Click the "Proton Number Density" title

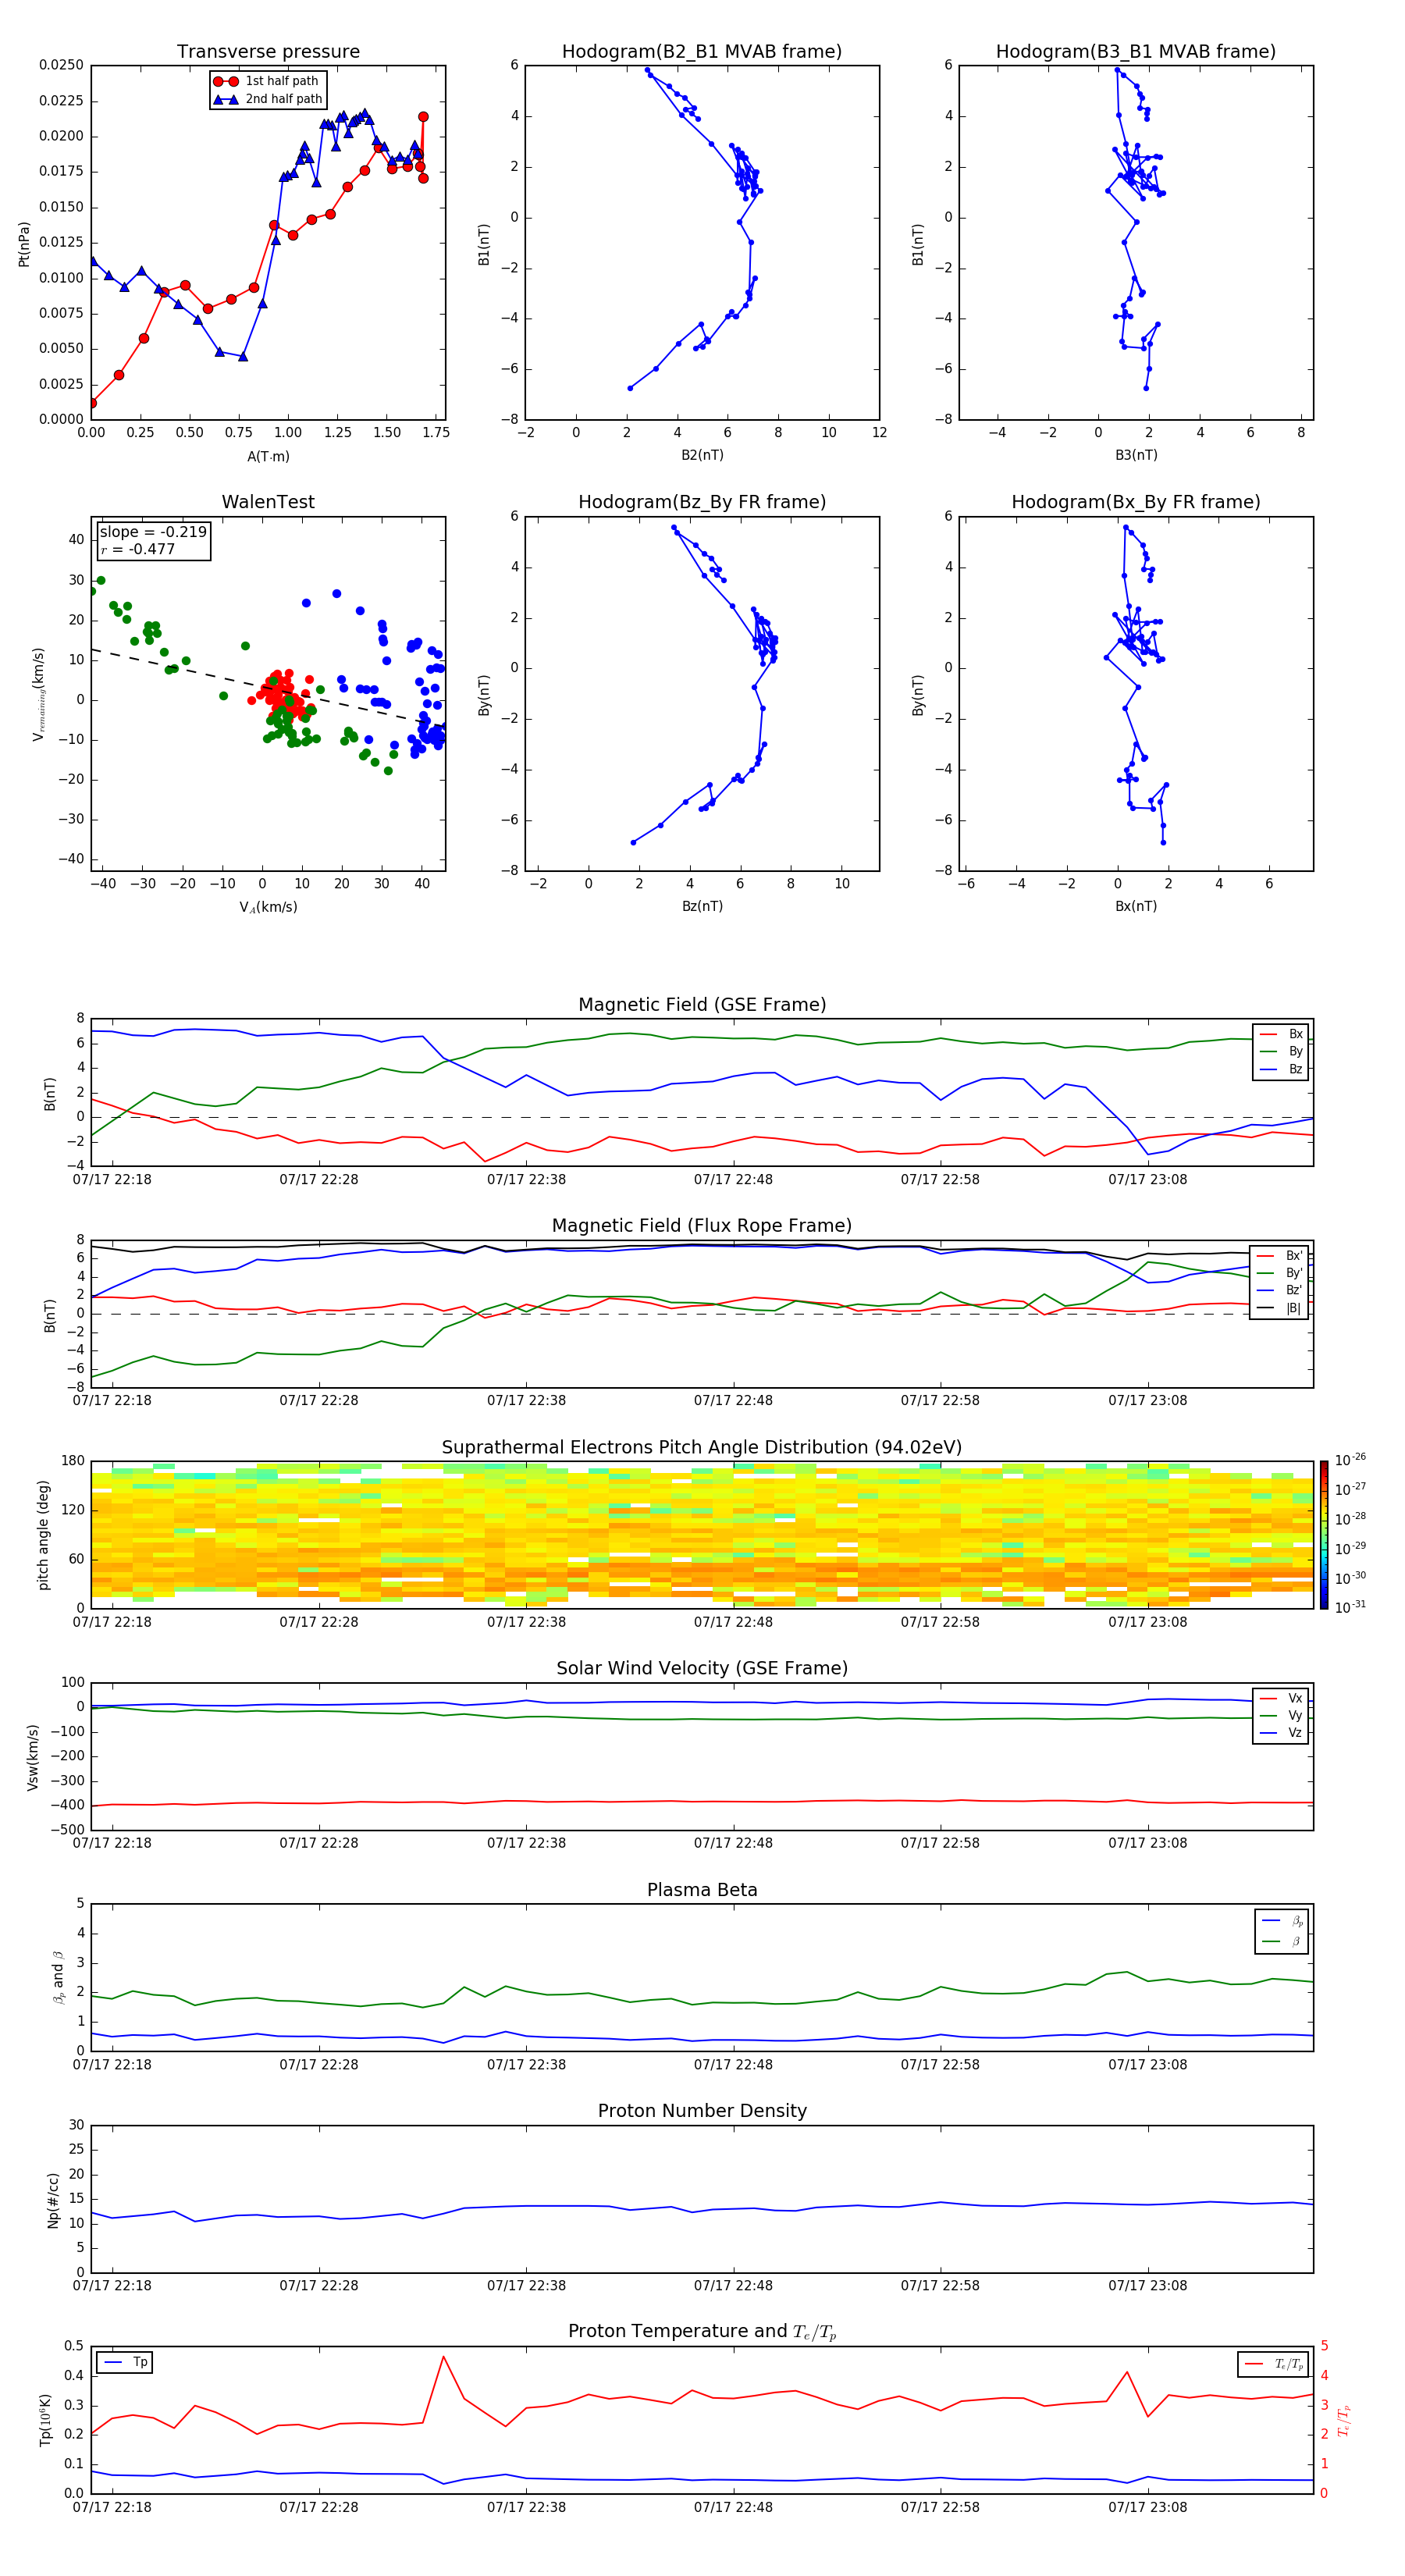(x=702, y=2111)
